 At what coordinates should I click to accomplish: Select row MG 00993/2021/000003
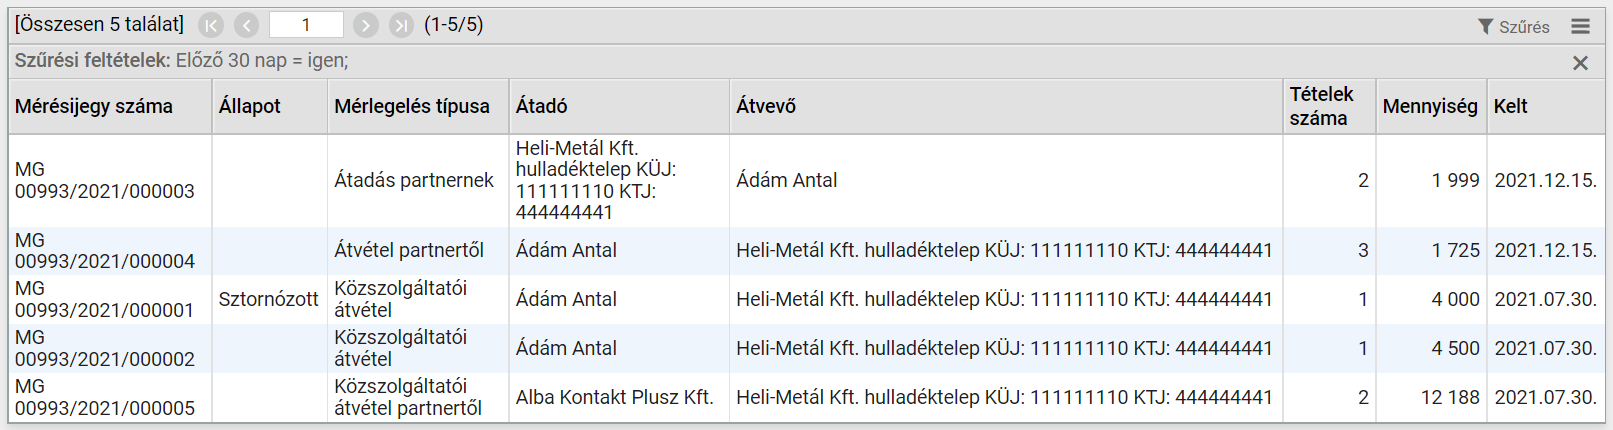coord(807,181)
